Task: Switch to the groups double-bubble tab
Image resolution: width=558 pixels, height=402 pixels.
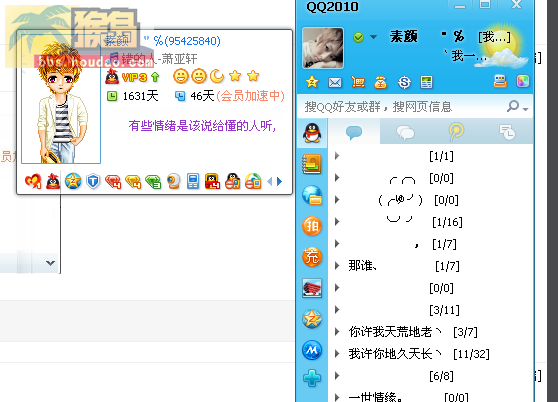Action: coord(405,132)
